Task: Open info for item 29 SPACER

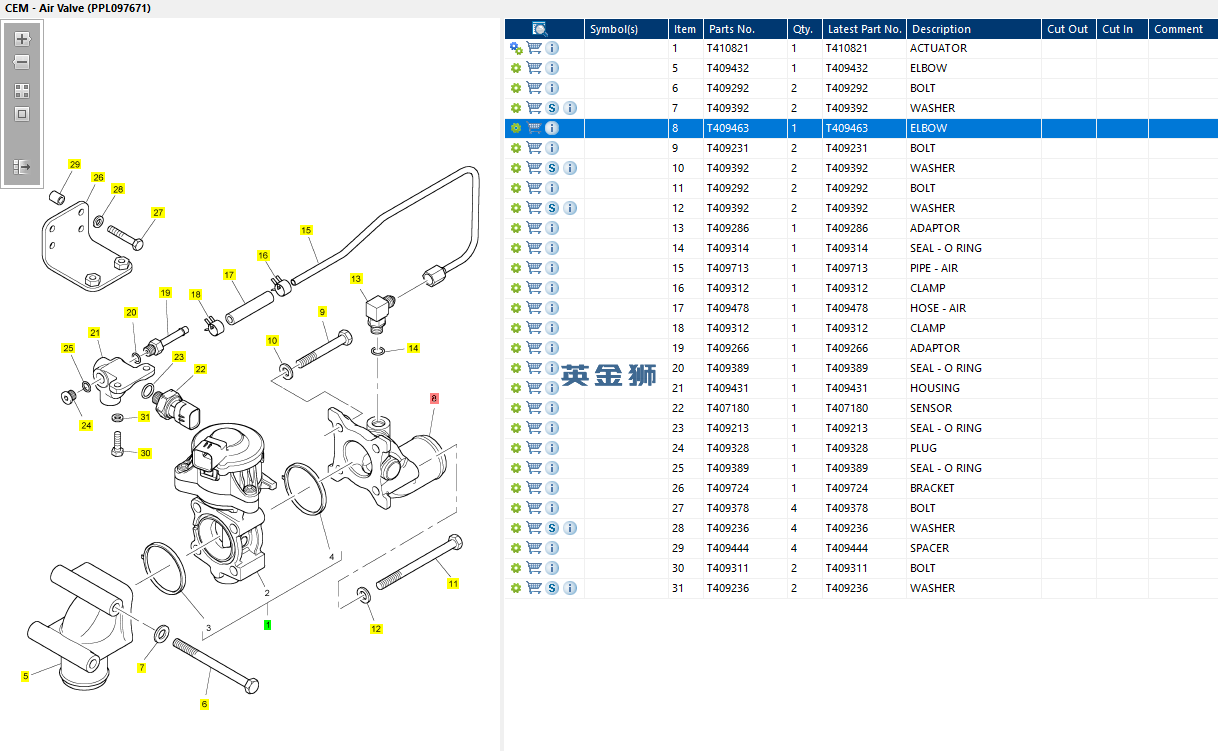Action: tap(552, 548)
